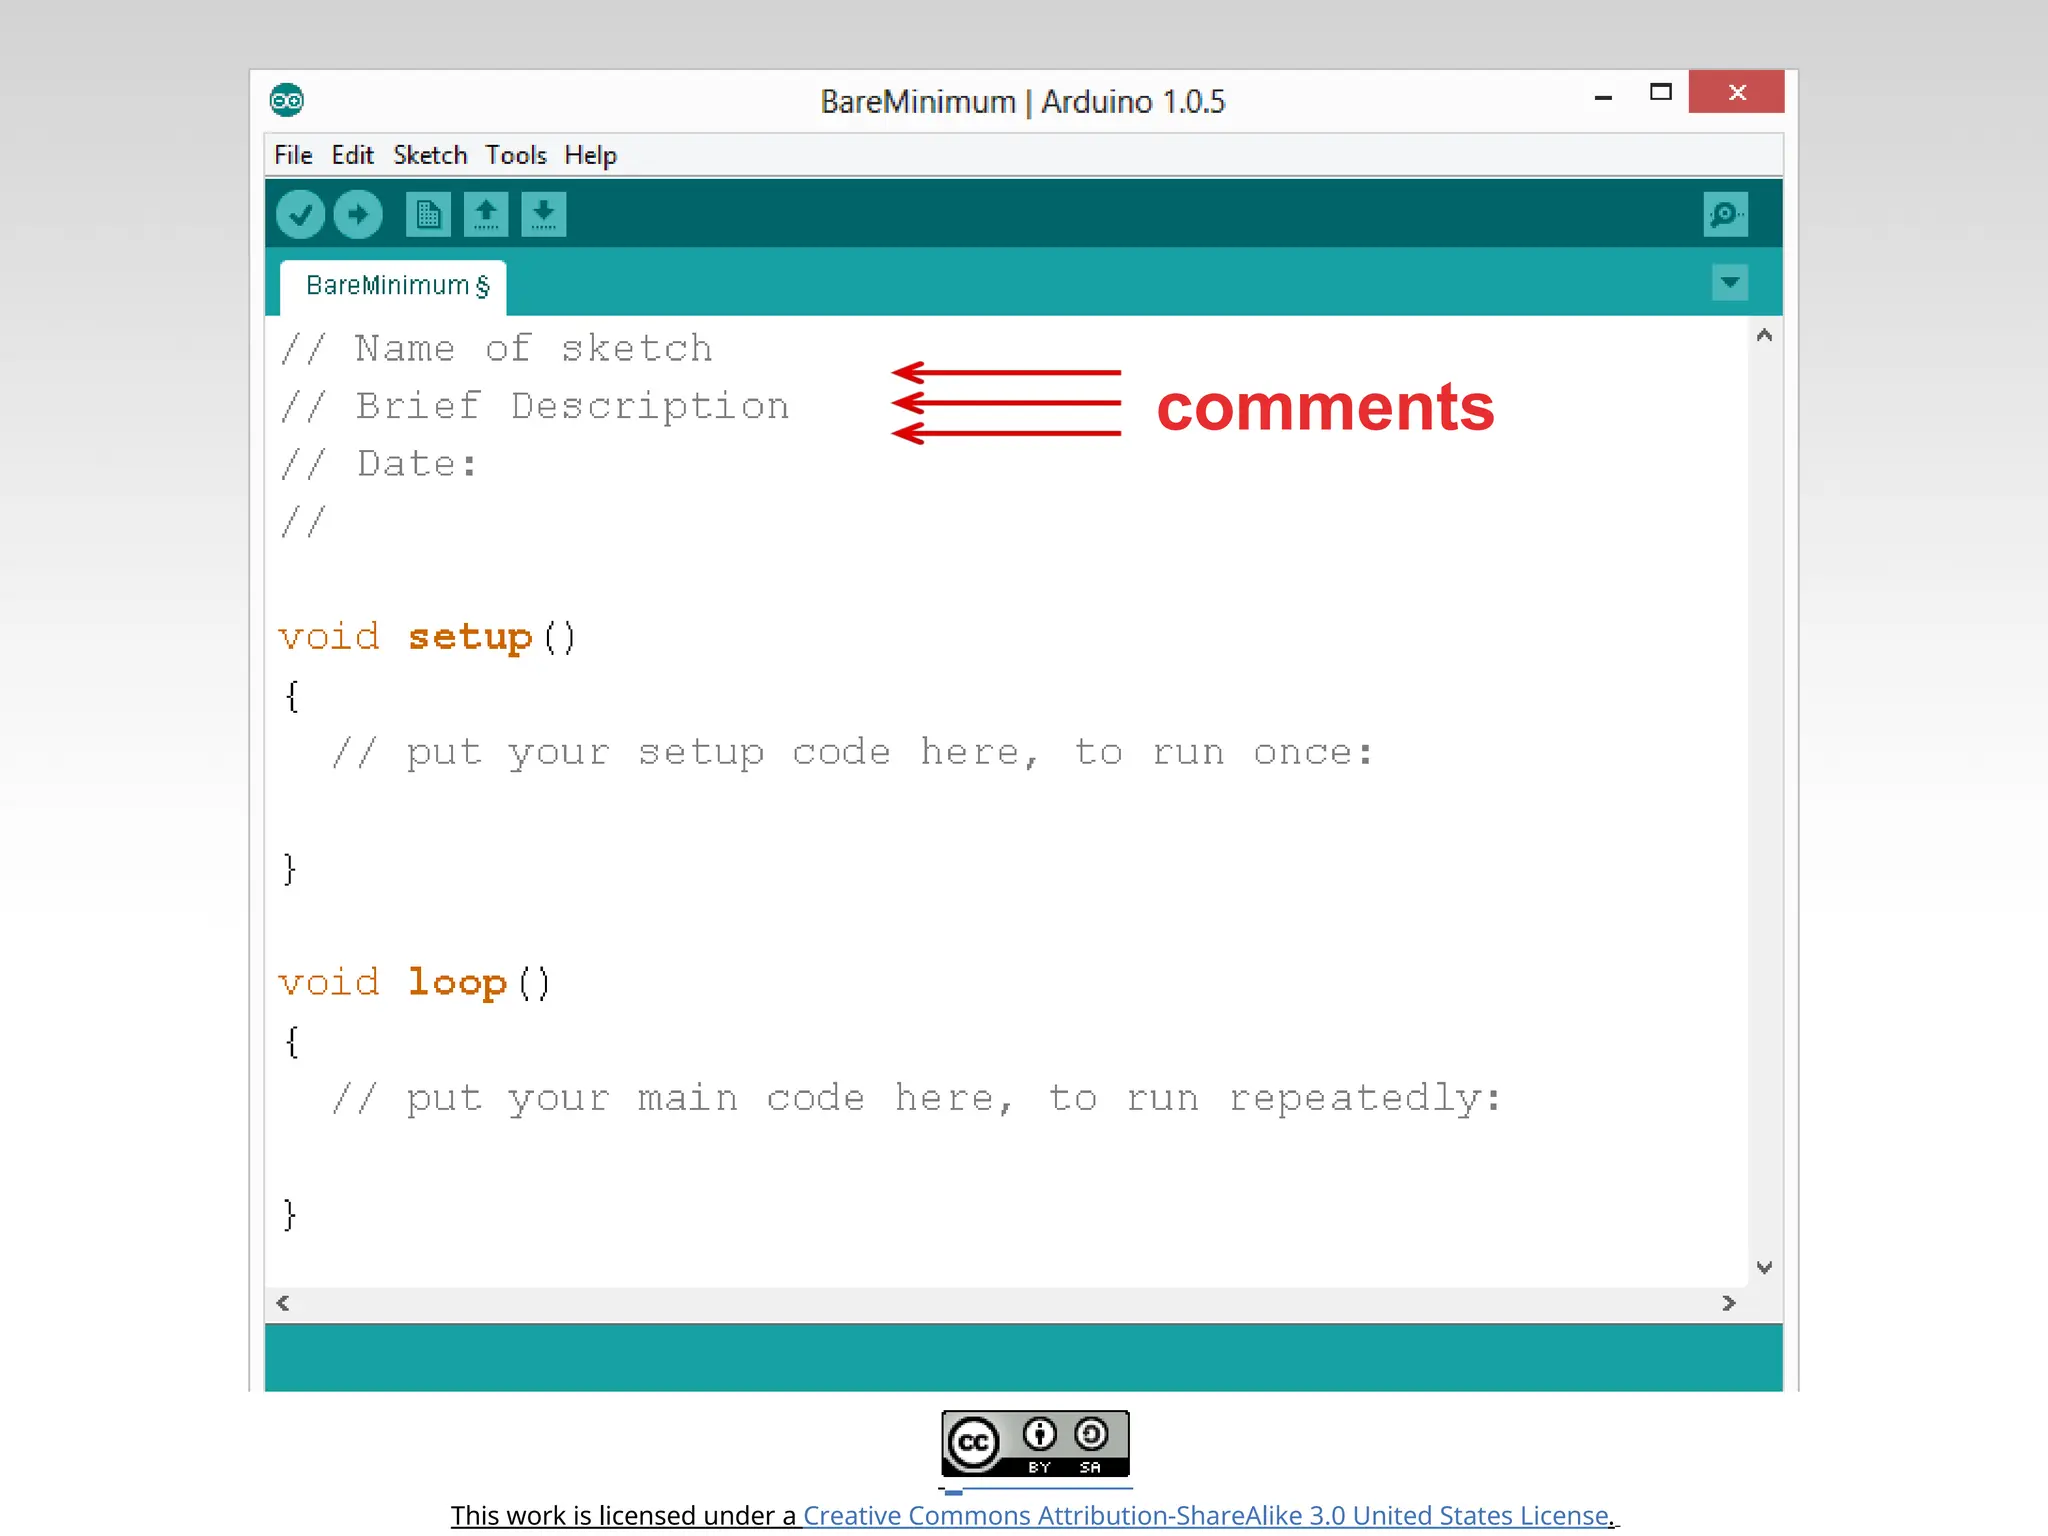Image resolution: width=2048 pixels, height=1536 pixels.
Task: Open the Help menu
Action: point(590,155)
